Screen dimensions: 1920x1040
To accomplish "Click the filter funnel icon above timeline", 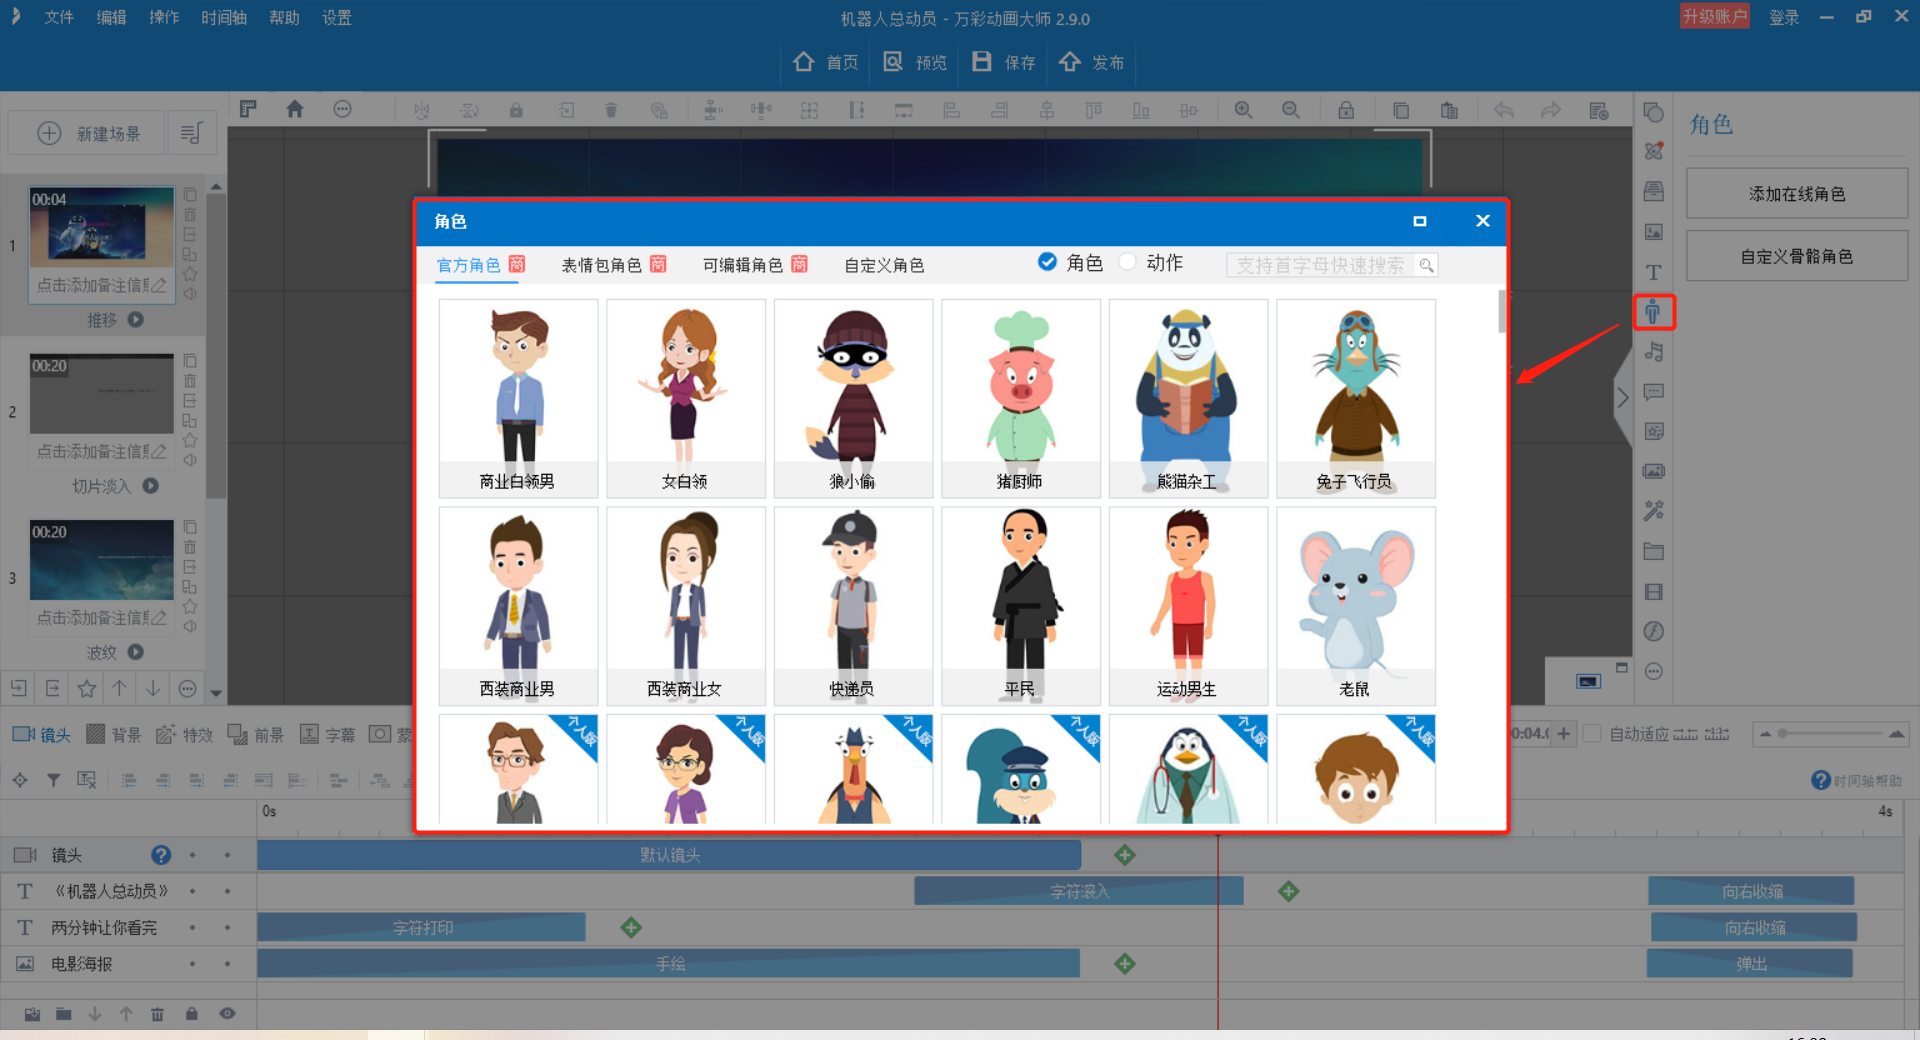I will click(53, 780).
